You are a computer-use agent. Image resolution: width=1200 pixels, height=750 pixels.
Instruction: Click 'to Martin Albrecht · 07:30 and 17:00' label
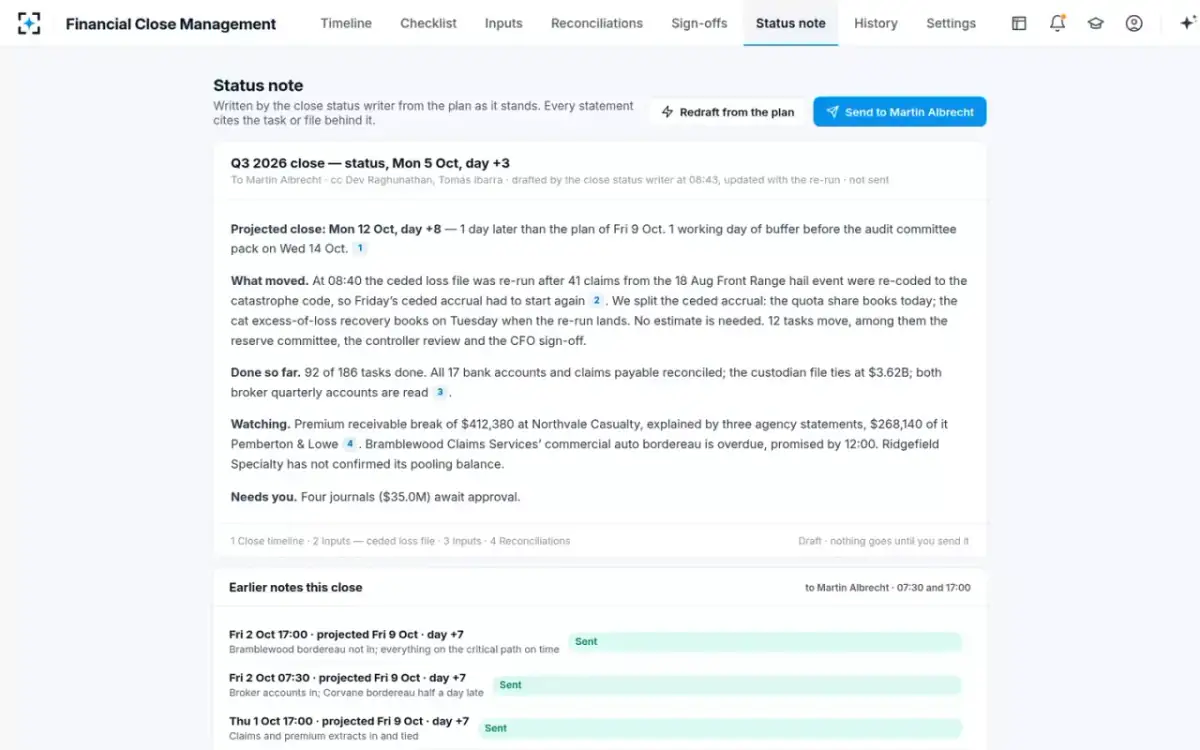888,588
